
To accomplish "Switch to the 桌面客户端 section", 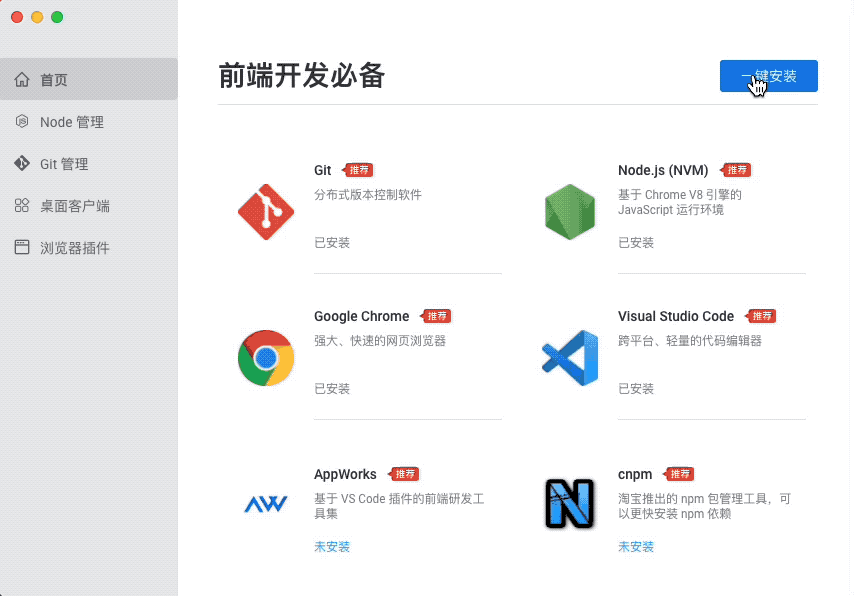I will (76, 205).
